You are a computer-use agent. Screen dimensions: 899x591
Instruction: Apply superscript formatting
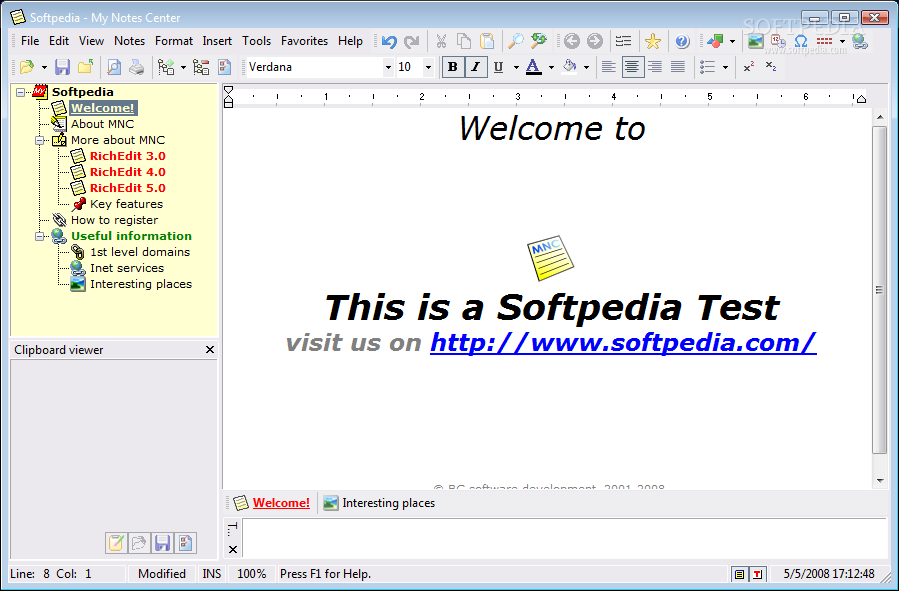coord(748,67)
